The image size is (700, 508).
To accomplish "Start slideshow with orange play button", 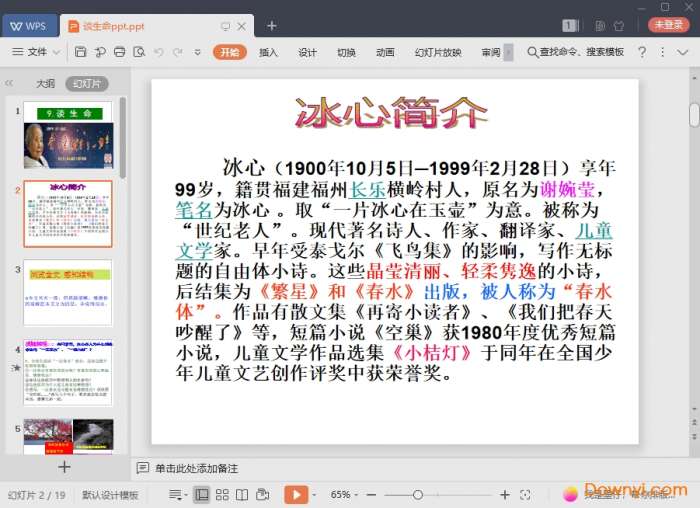I will click(x=296, y=494).
